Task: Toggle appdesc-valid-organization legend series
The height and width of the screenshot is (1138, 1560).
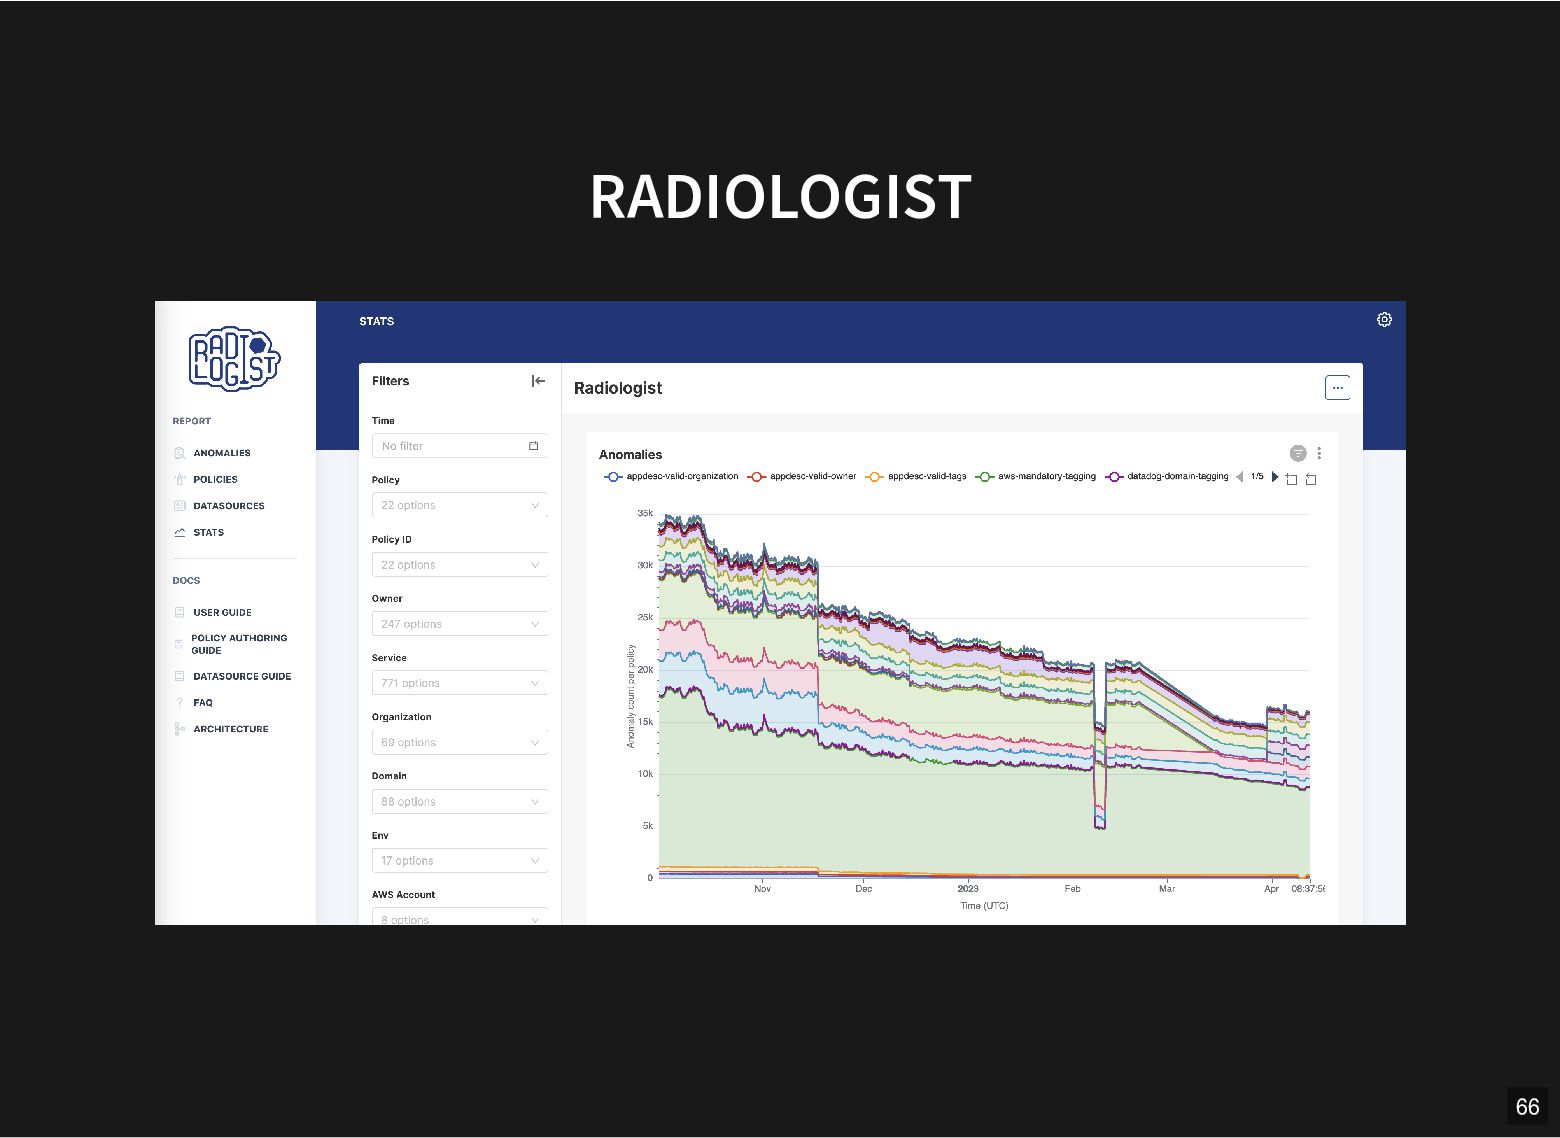Action: (671, 477)
